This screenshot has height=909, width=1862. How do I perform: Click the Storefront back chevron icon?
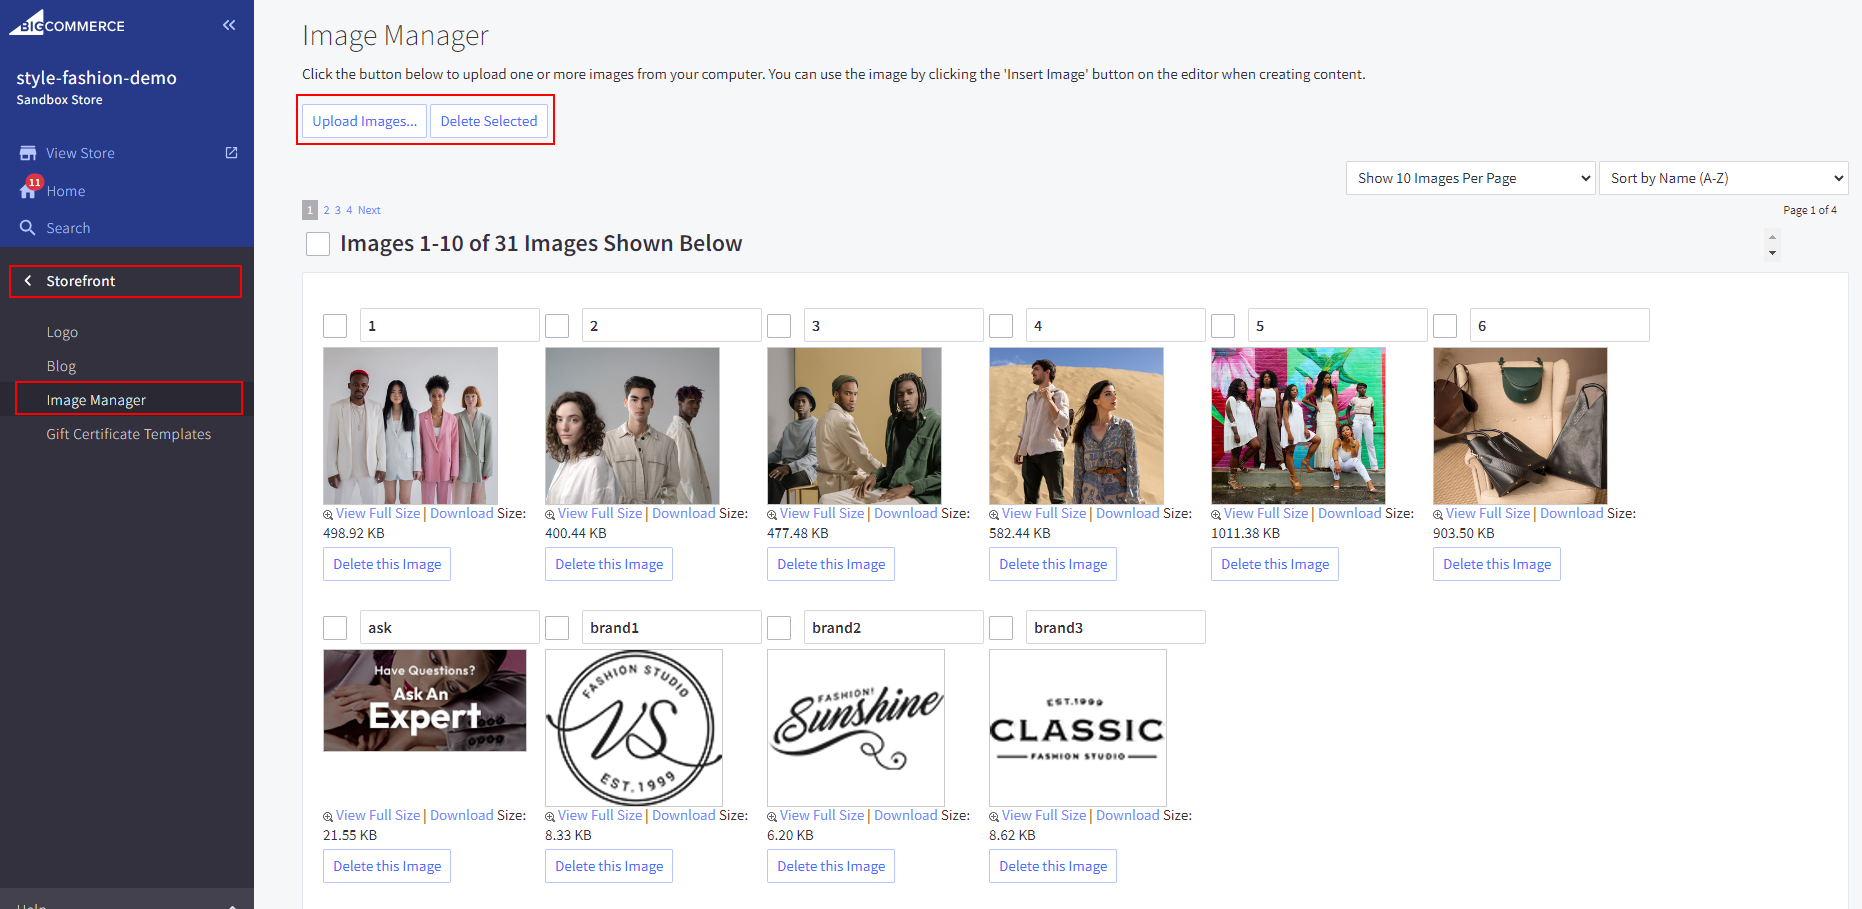tap(28, 281)
